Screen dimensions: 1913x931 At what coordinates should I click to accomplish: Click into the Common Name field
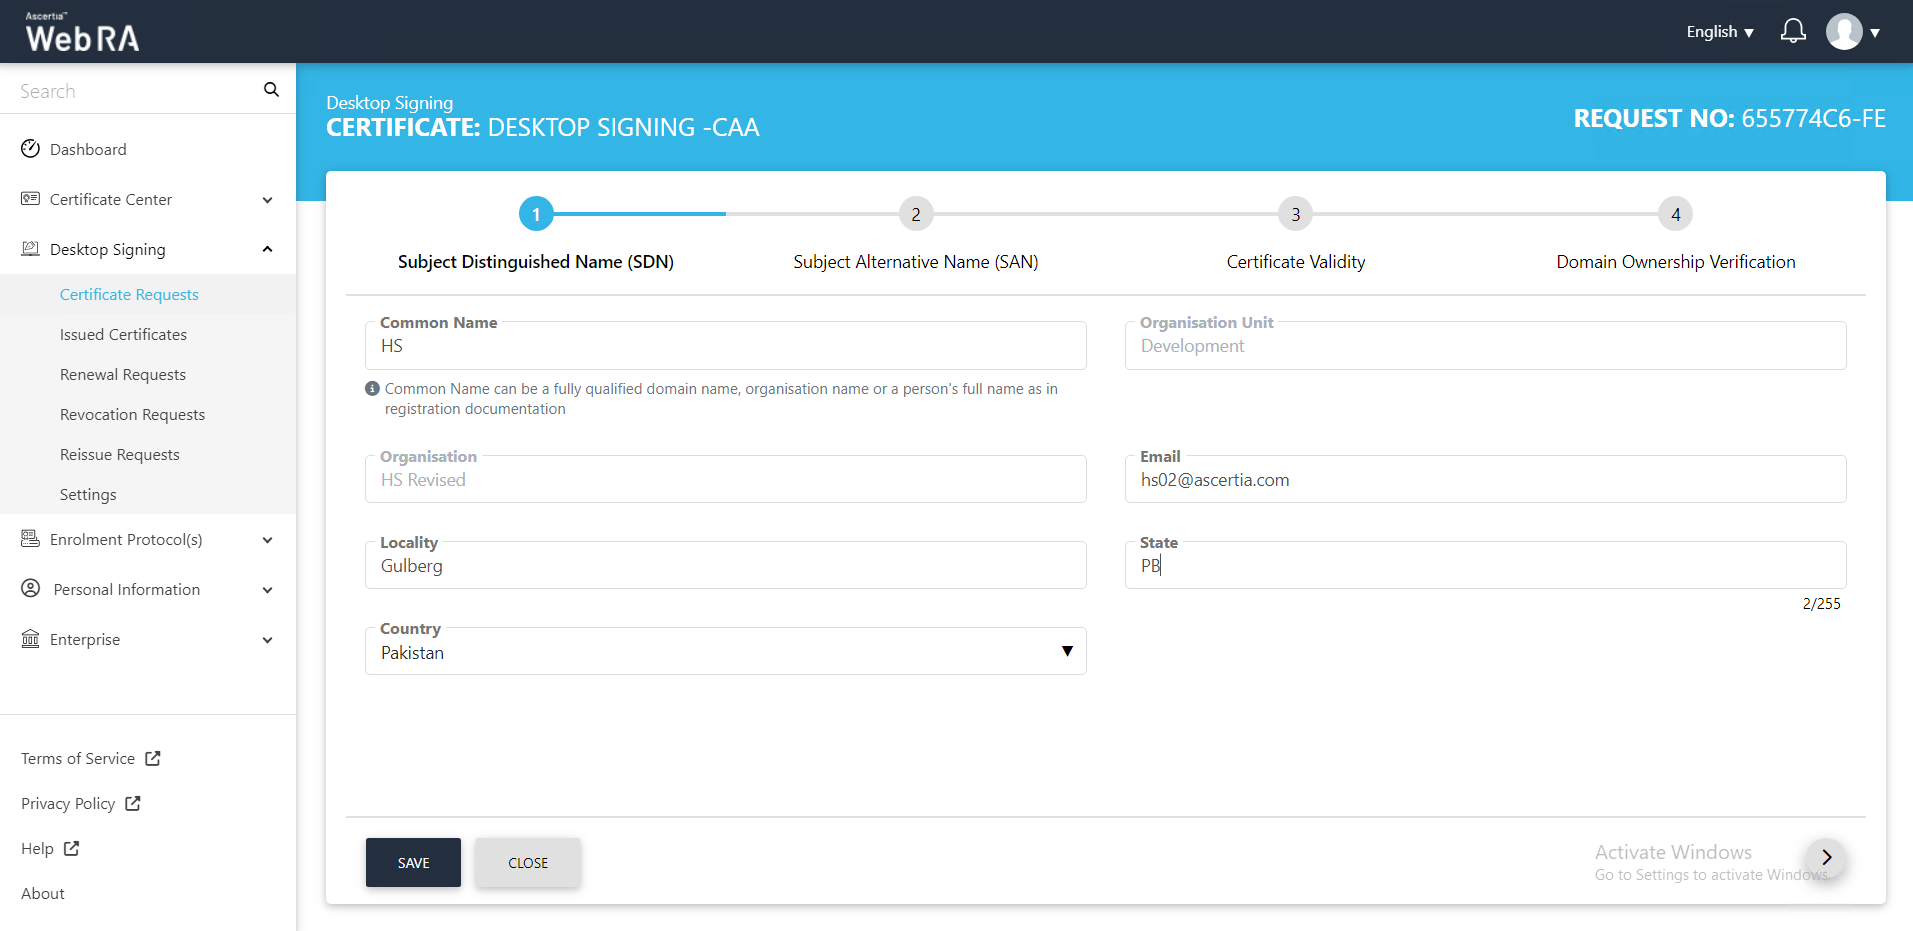[725, 347]
